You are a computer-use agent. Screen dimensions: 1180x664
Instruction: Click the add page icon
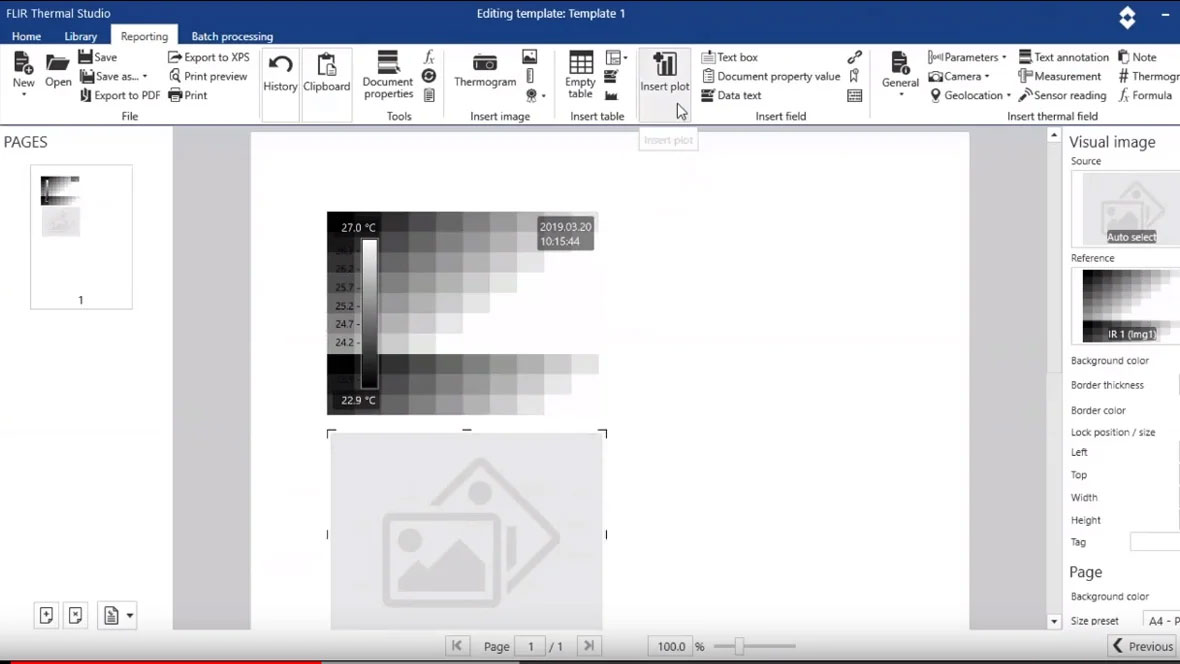coord(46,616)
